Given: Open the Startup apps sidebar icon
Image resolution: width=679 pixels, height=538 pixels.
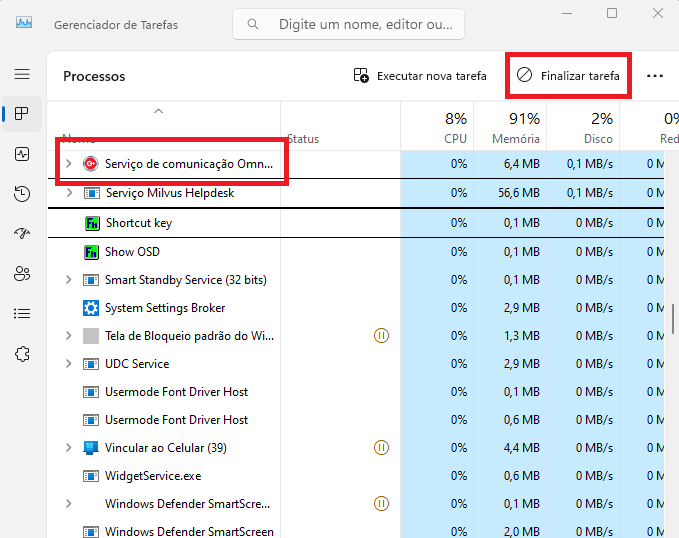Looking at the screenshot, I should pos(22,233).
